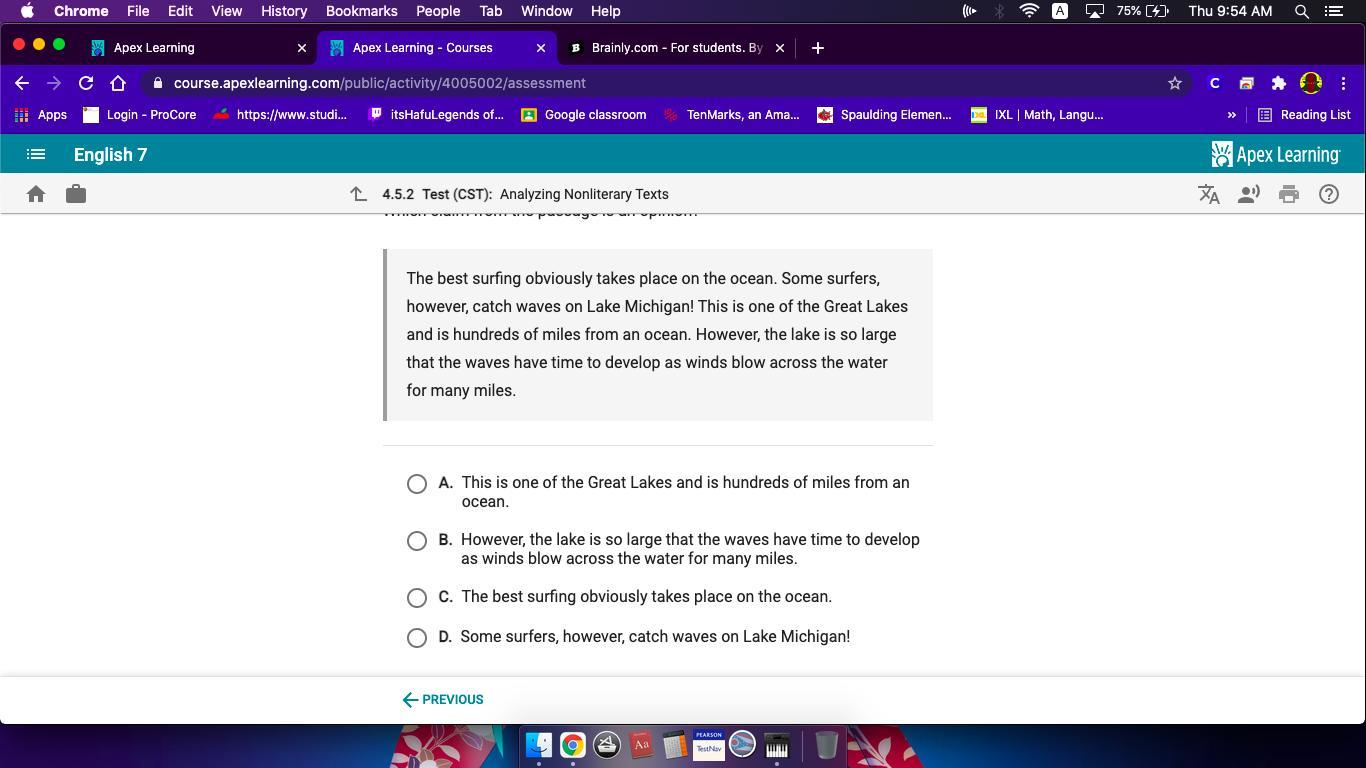This screenshot has height=768, width=1366.
Task: Open the piano keyboard app in Dock
Action: click(776, 745)
